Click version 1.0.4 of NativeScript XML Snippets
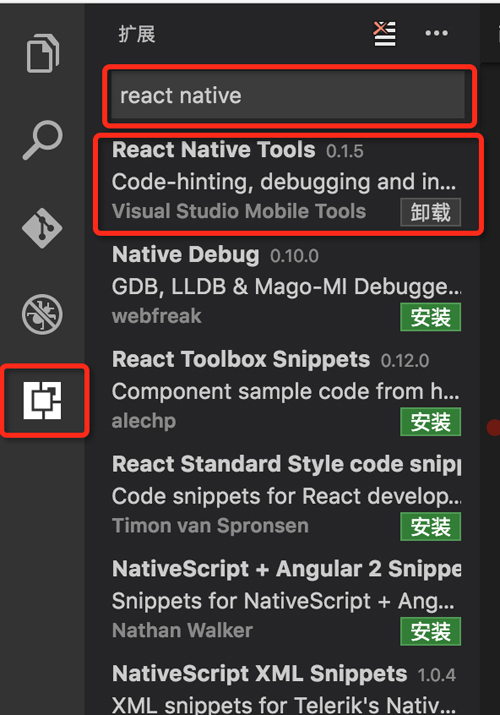This screenshot has height=715, width=500. tap(437, 675)
